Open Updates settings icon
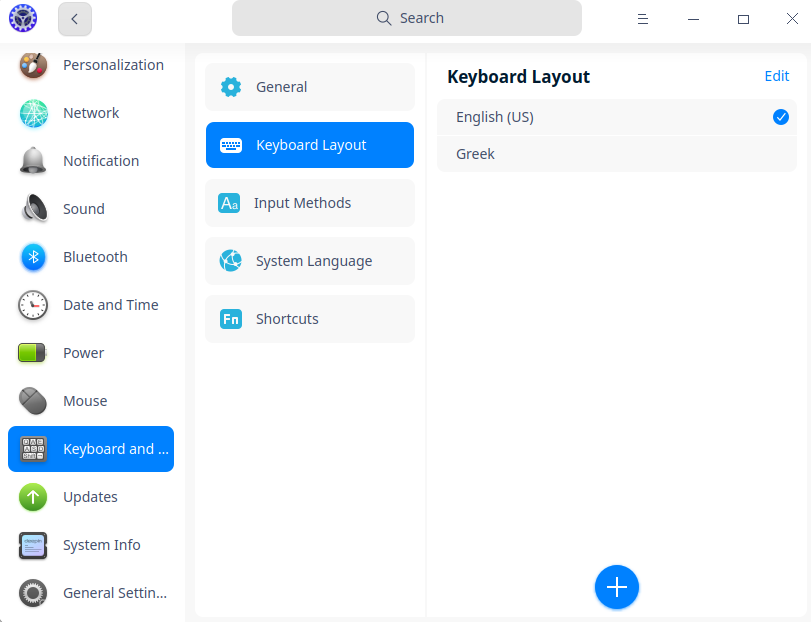Image resolution: width=811 pixels, height=622 pixels. coord(33,497)
